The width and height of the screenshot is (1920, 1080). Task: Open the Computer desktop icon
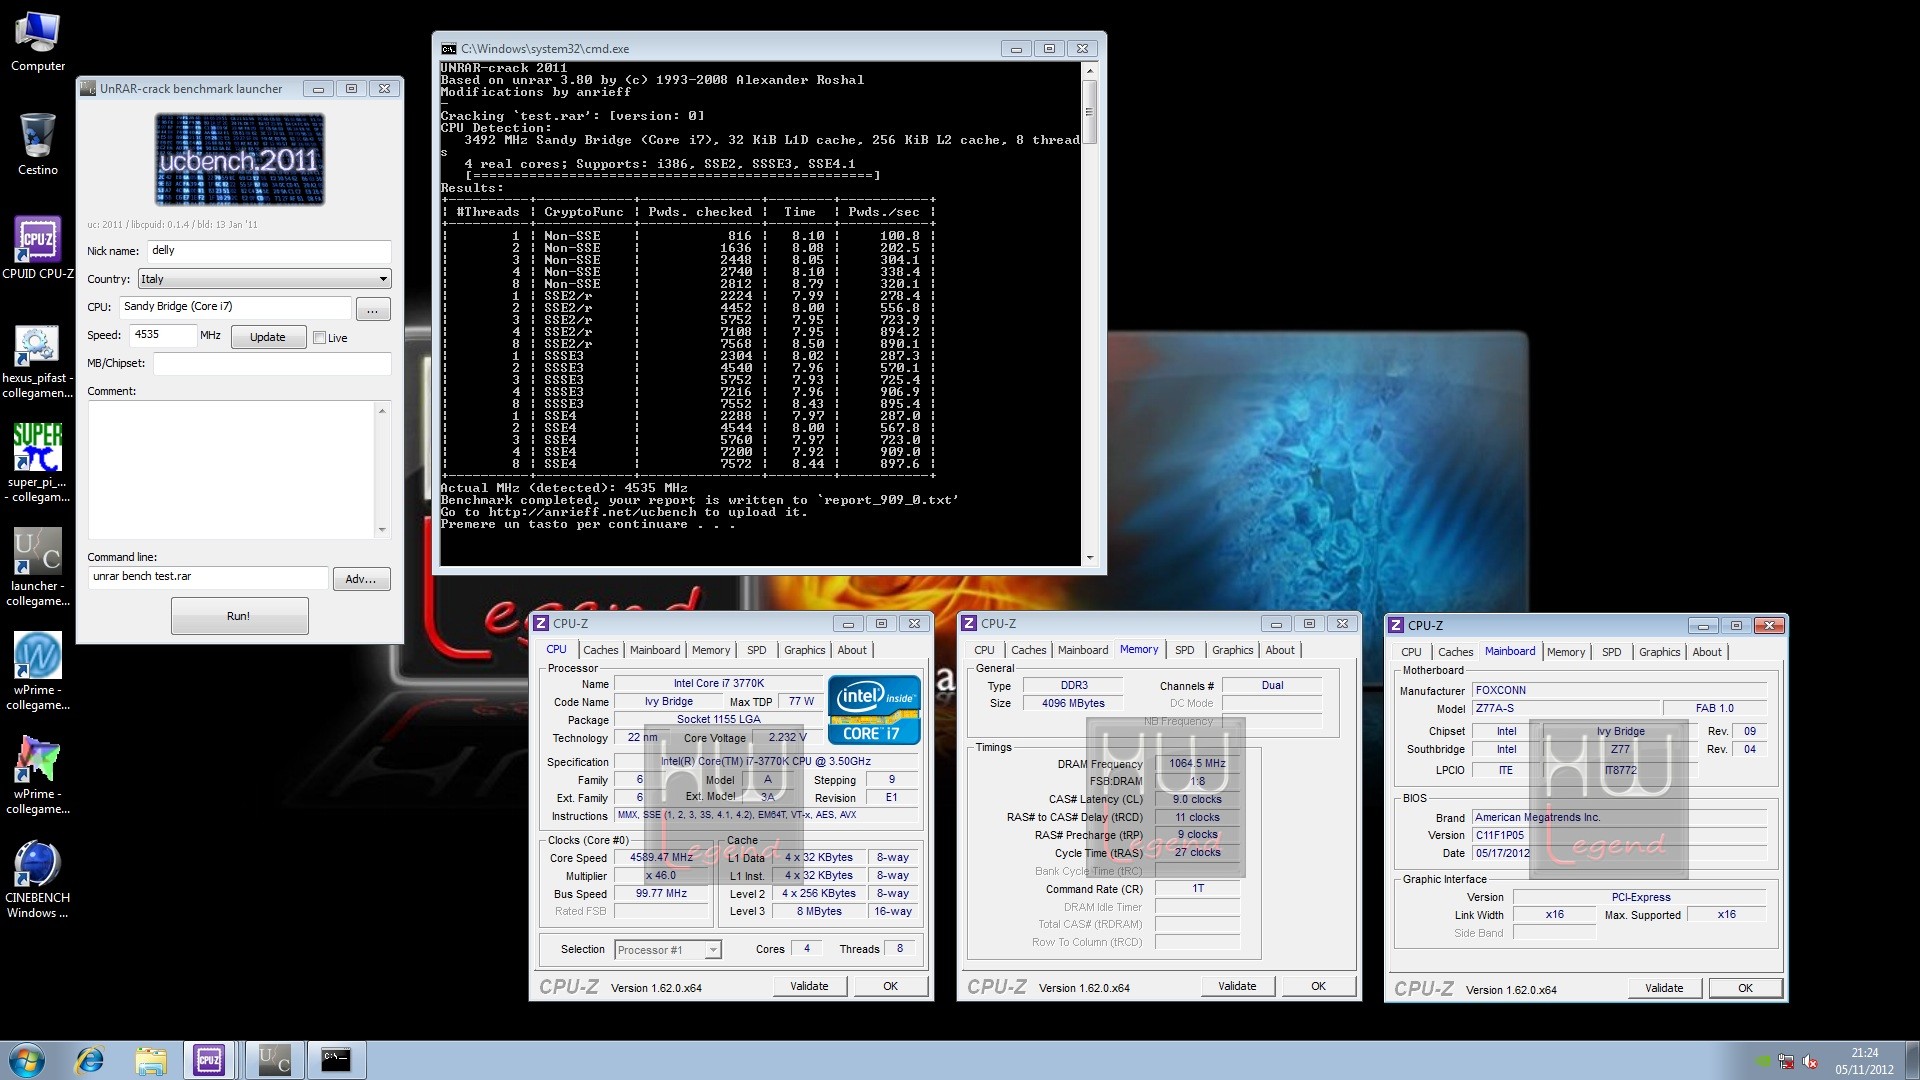click(37, 41)
